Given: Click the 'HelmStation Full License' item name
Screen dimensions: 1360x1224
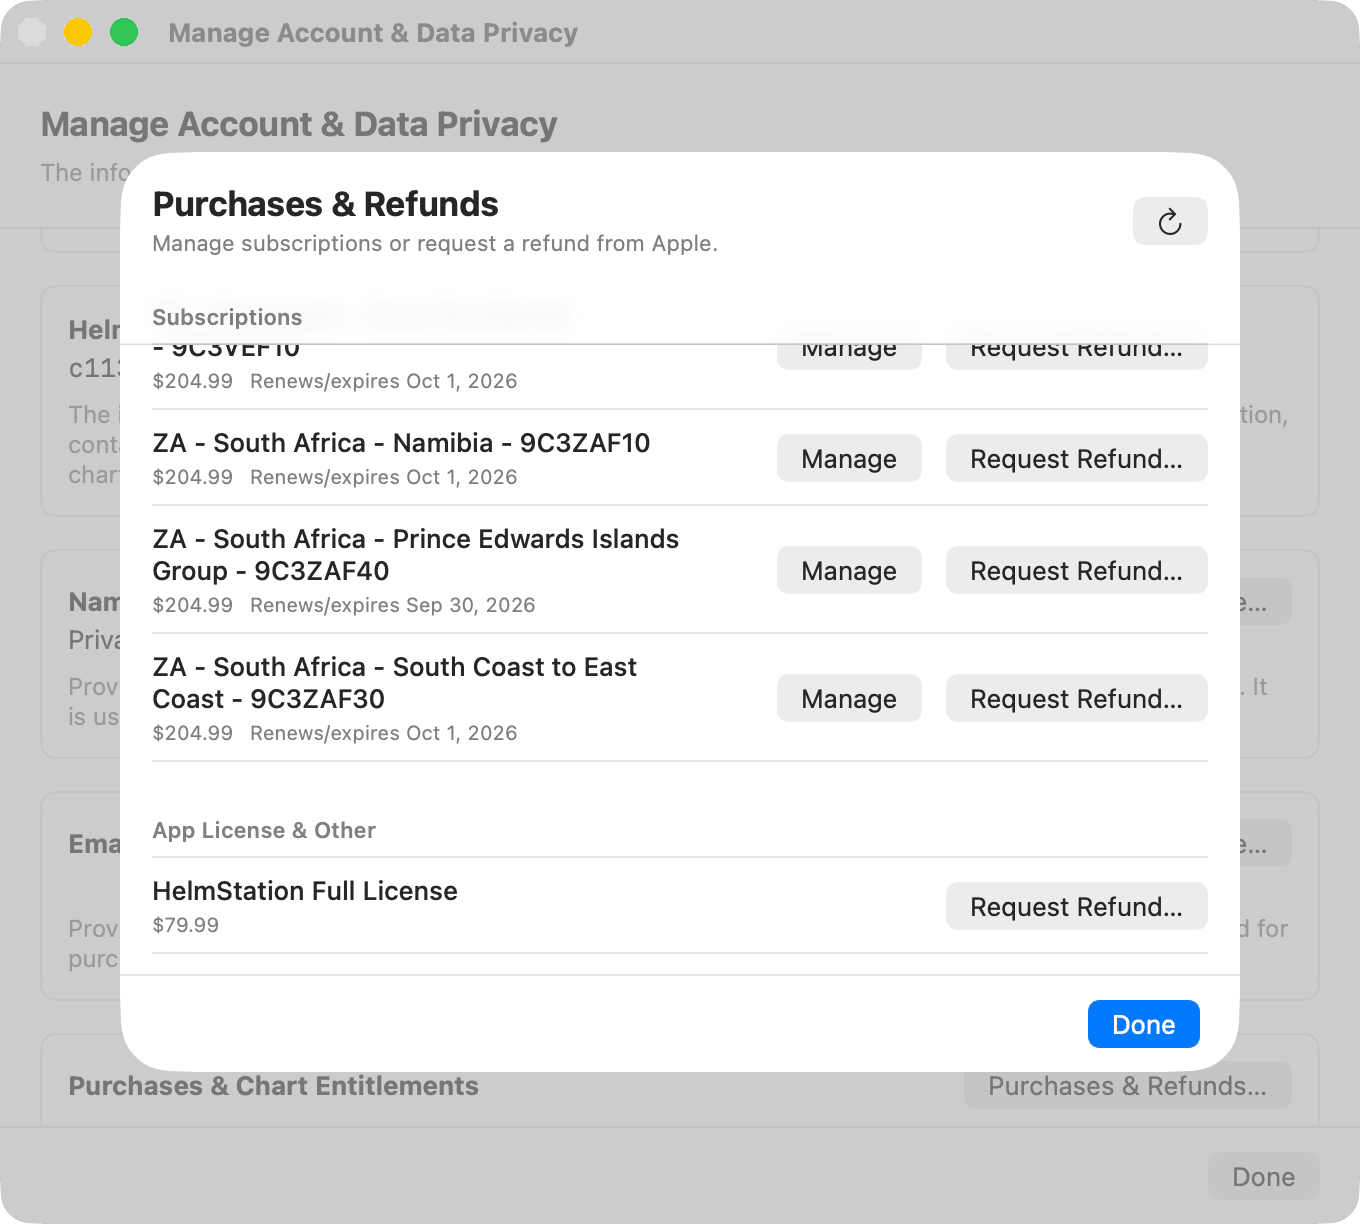Looking at the screenshot, I should [305, 891].
